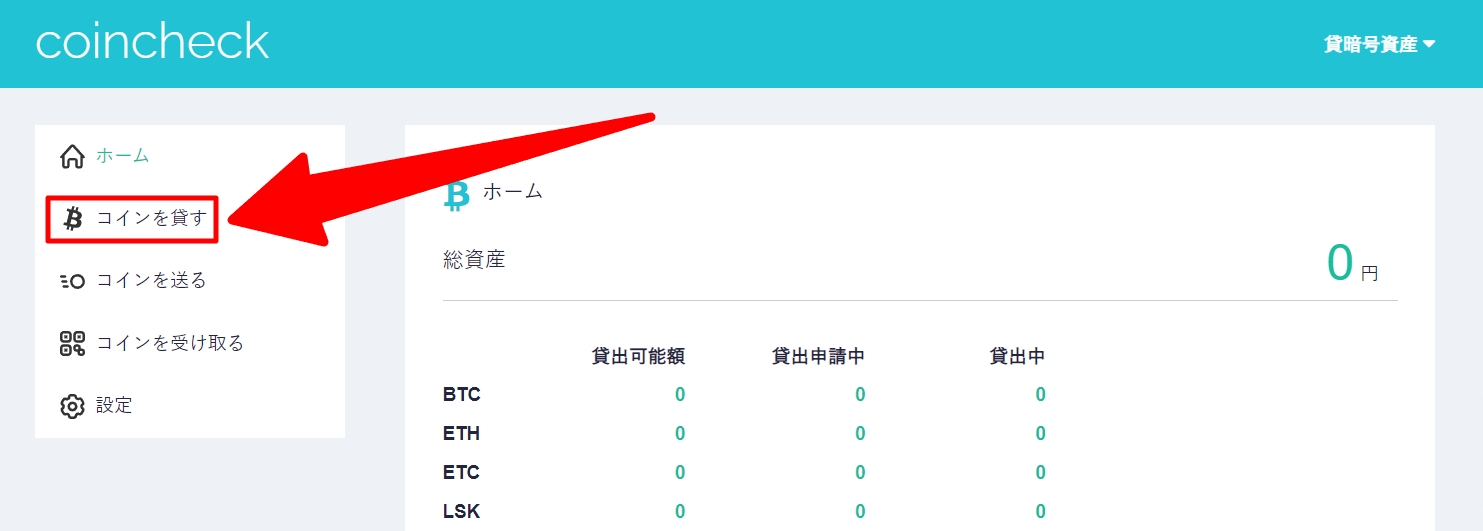
Task: Open コインを受け取る in the sidebar
Action: click(x=170, y=343)
